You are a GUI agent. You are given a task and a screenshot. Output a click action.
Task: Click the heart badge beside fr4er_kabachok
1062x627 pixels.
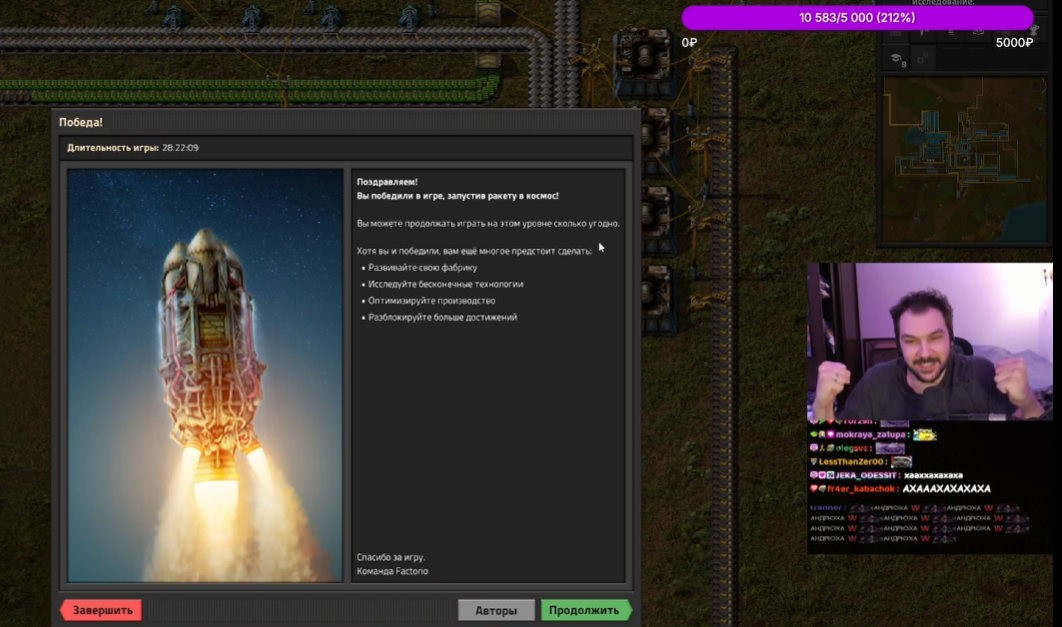(x=813, y=489)
